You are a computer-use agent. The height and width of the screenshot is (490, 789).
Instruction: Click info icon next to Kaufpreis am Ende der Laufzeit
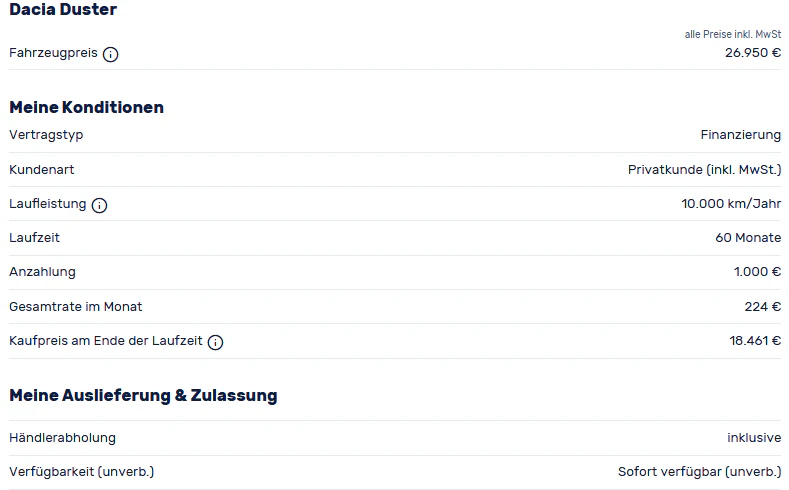215,342
